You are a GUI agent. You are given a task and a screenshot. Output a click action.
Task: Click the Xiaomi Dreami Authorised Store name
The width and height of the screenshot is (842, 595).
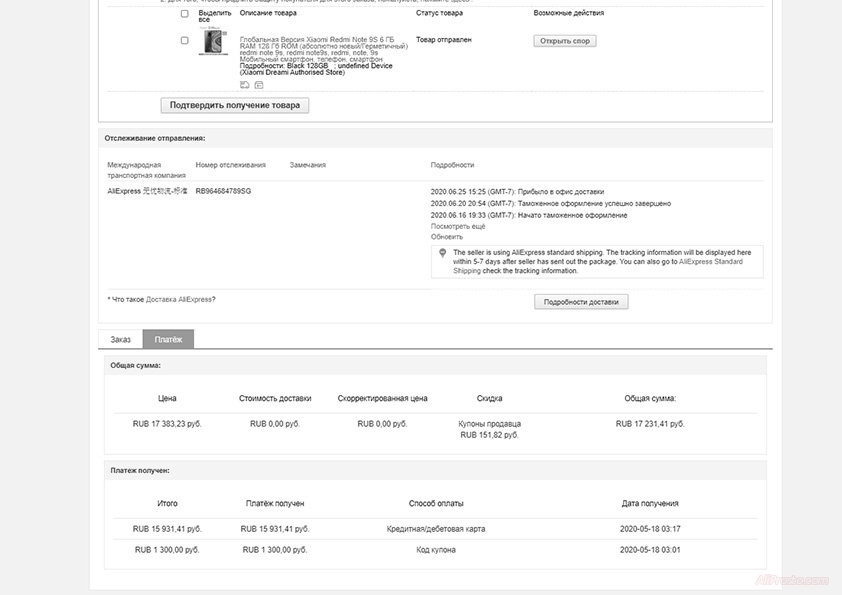(x=292, y=72)
